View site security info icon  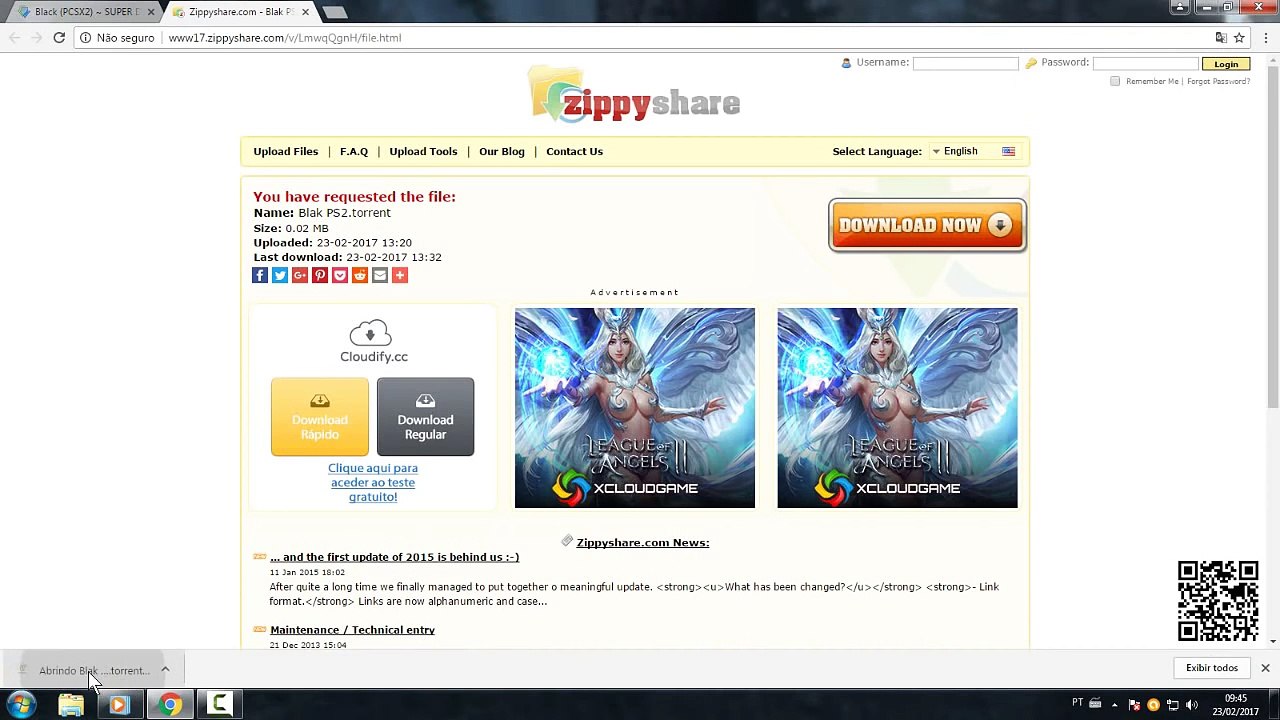tap(86, 38)
